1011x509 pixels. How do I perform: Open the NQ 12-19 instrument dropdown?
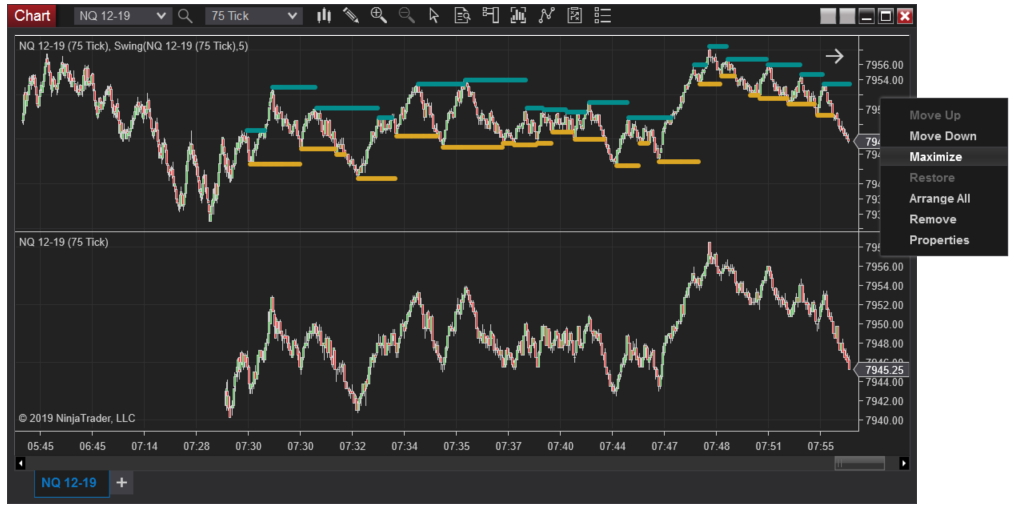coord(122,16)
